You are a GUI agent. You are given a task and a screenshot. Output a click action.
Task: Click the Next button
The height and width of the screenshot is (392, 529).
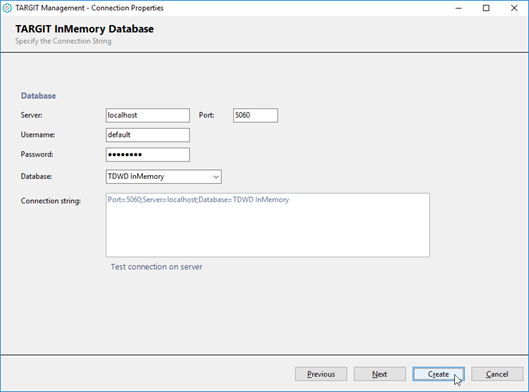click(x=380, y=374)
